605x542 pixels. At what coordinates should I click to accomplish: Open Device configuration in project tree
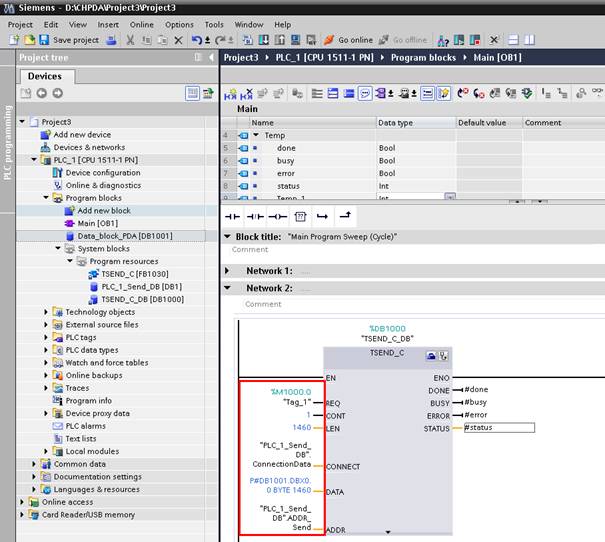(102, 172)
